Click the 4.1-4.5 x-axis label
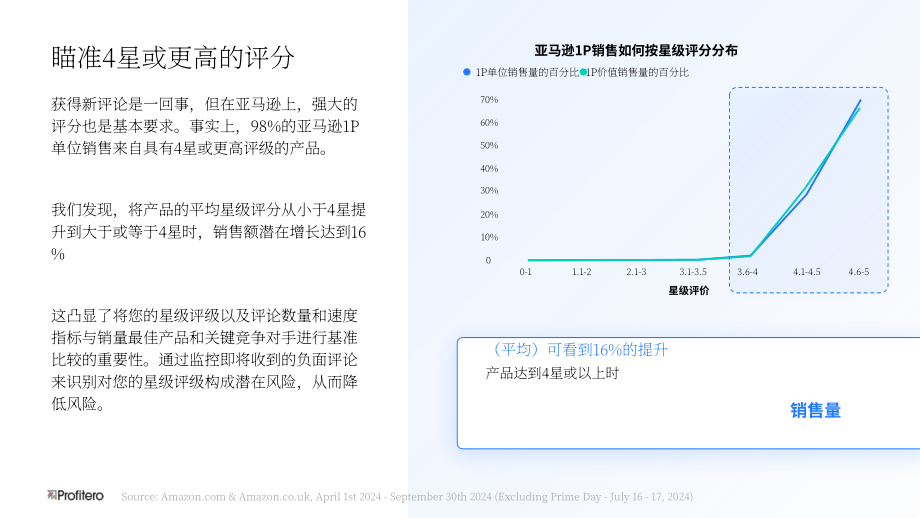The width and height of the screenshot is (920, 518). point(807,272)
